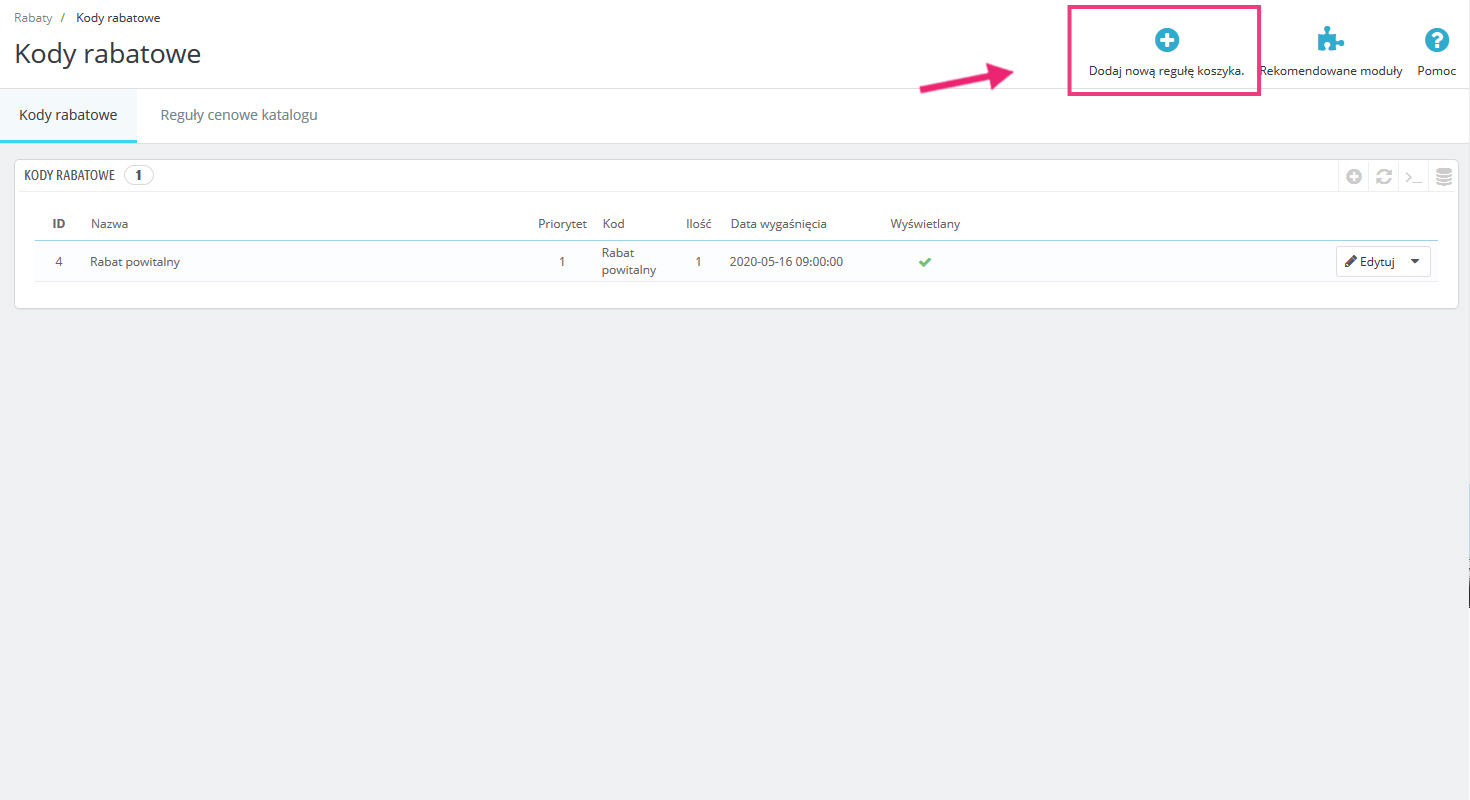Image resolution: width=1470 pixels, height=800 pixels.
Task: Go to Rabaty in the breadcrumb
Action: click(x=33, y=18)
